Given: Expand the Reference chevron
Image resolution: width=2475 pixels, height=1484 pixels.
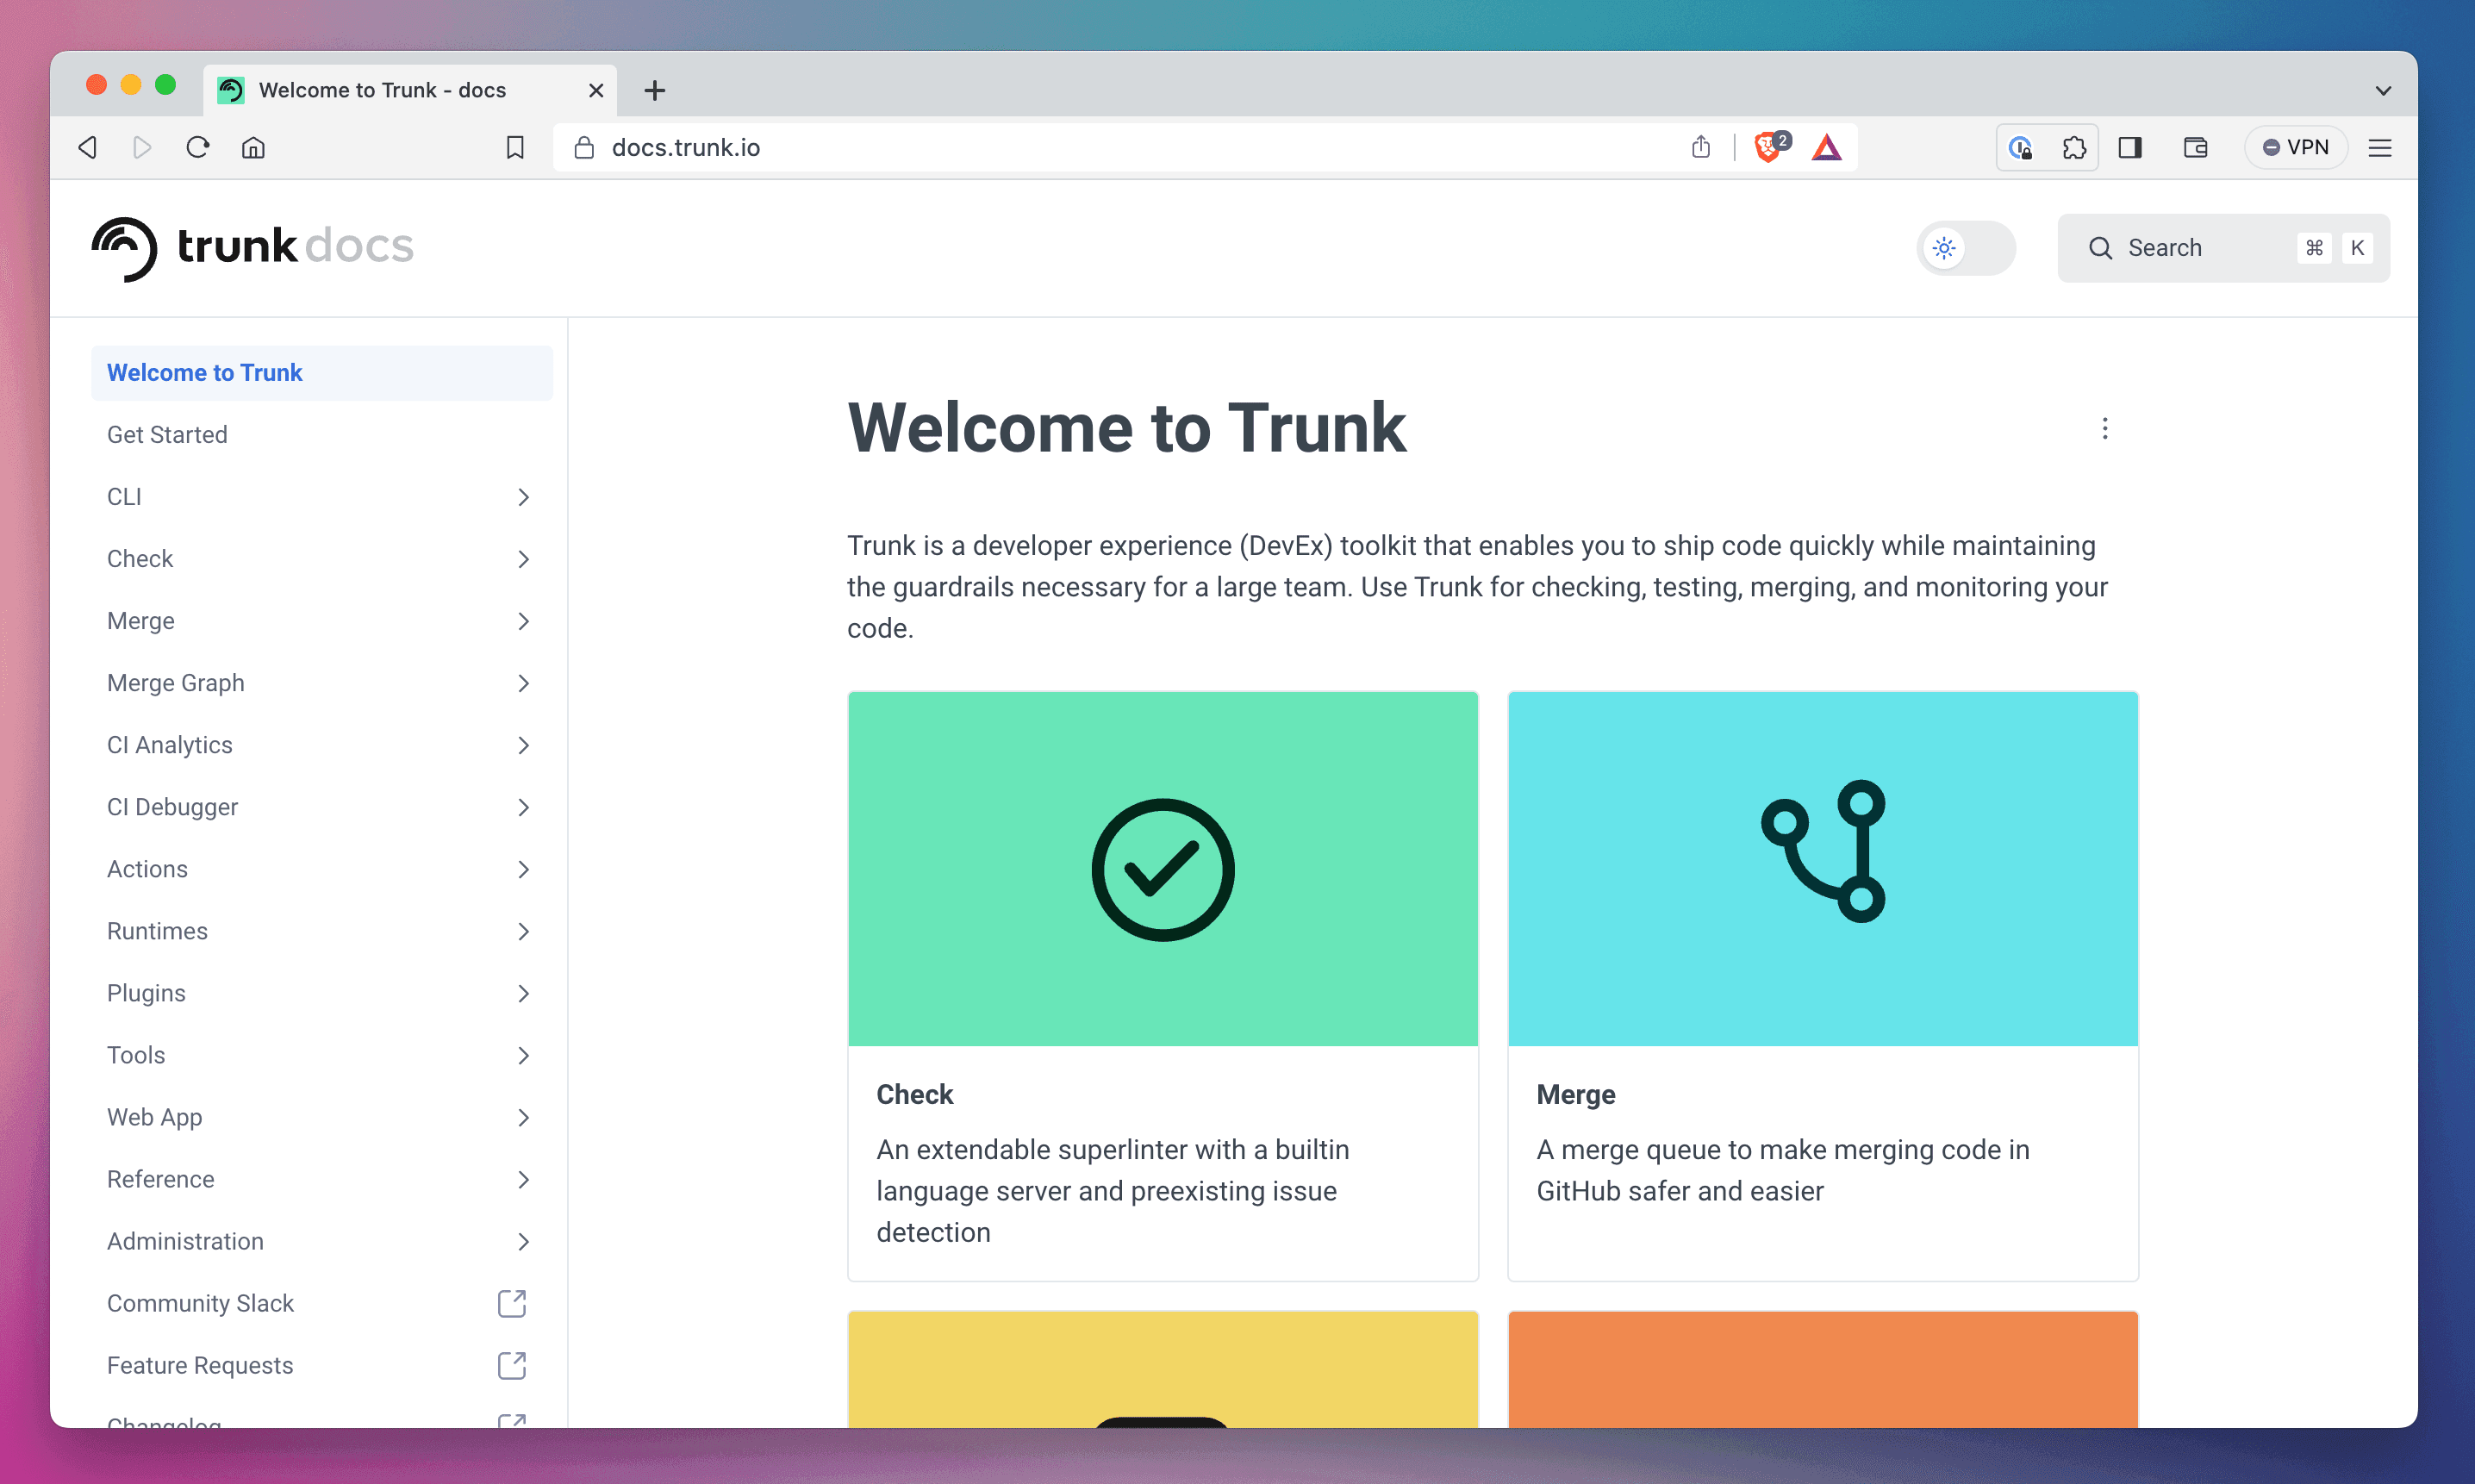Looking at the screenshot, I should [x=523, y=1179].
